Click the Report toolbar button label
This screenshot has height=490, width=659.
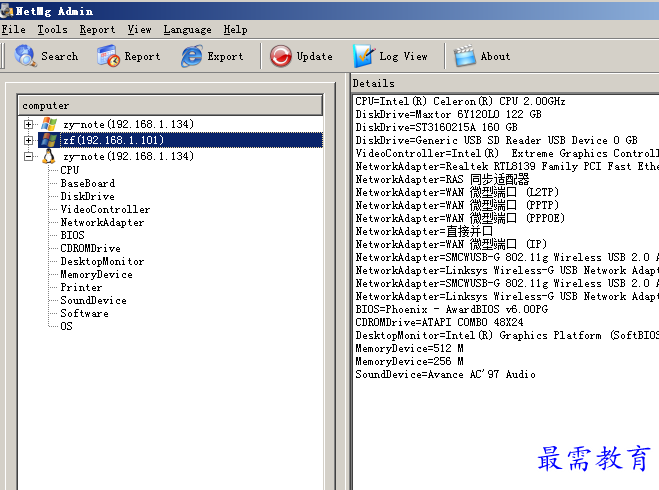[x=142, y=56]
